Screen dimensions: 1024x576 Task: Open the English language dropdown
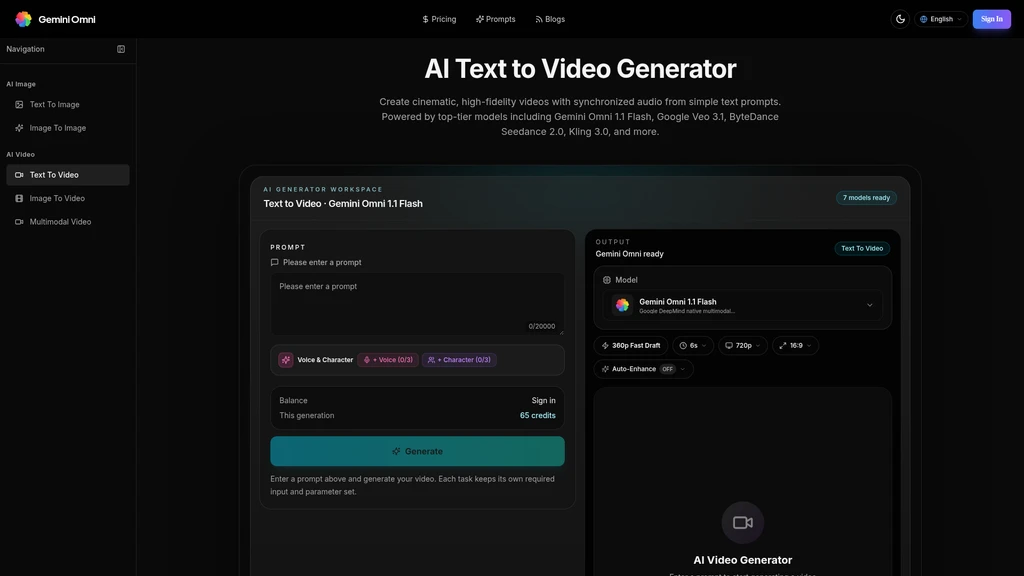tap(941, 19)
